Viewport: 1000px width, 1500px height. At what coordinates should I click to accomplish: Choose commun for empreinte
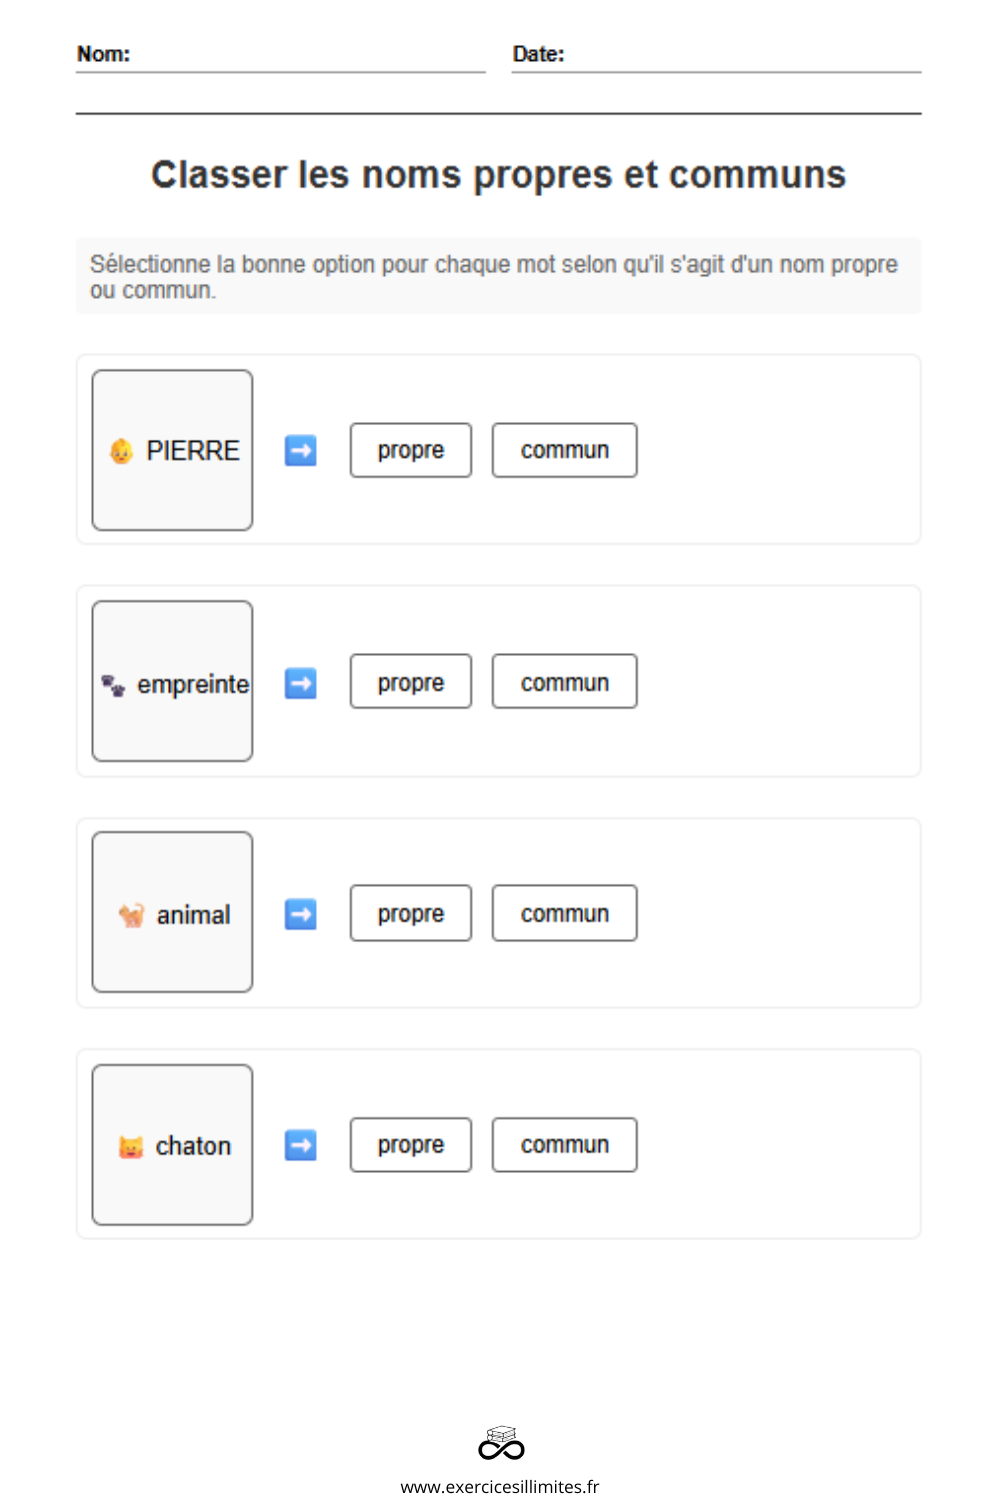565,682
